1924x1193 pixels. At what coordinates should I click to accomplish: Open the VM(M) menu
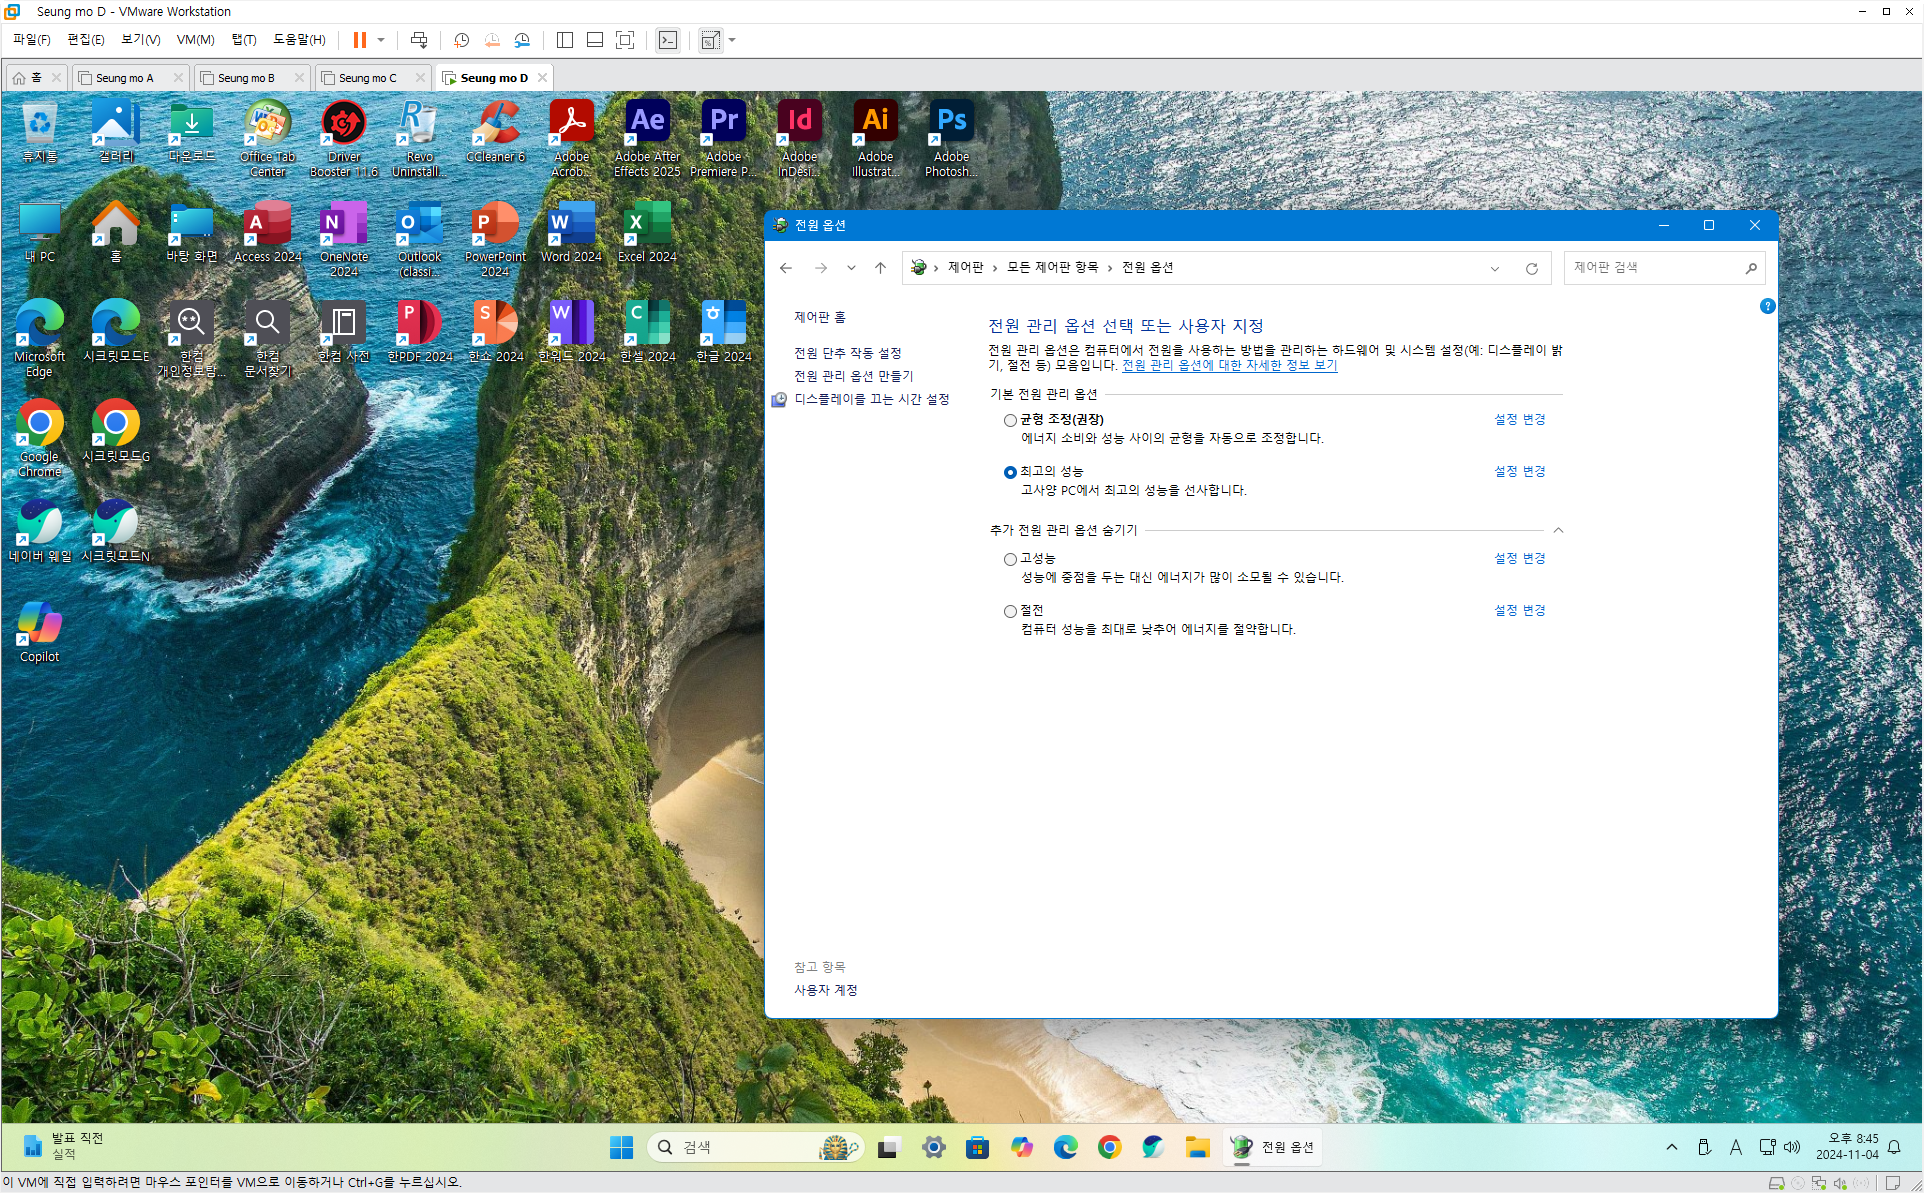195,40
